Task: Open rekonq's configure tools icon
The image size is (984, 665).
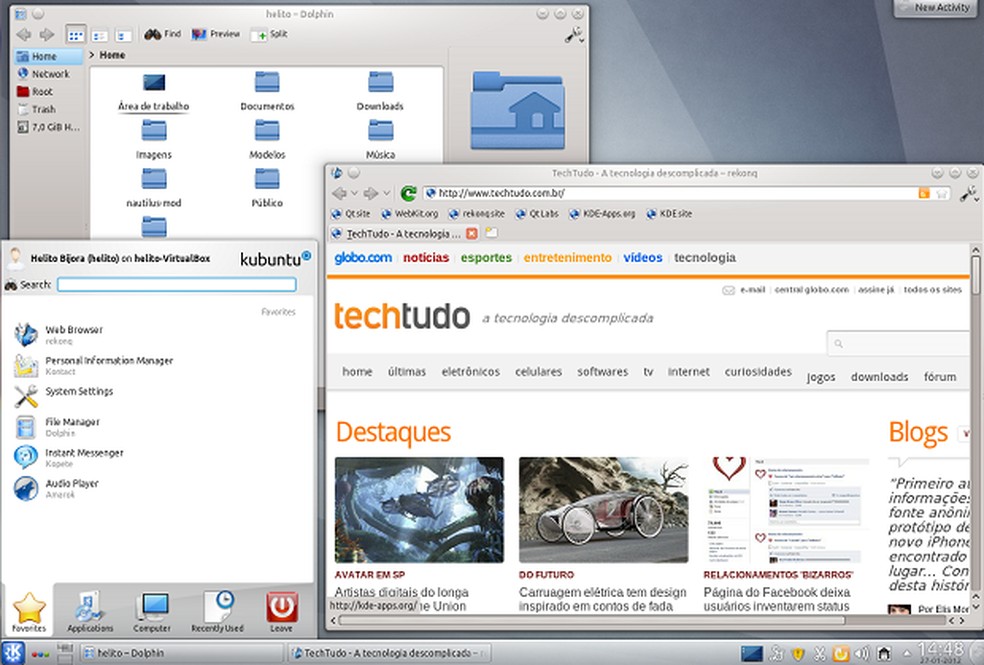Action: 969,192
